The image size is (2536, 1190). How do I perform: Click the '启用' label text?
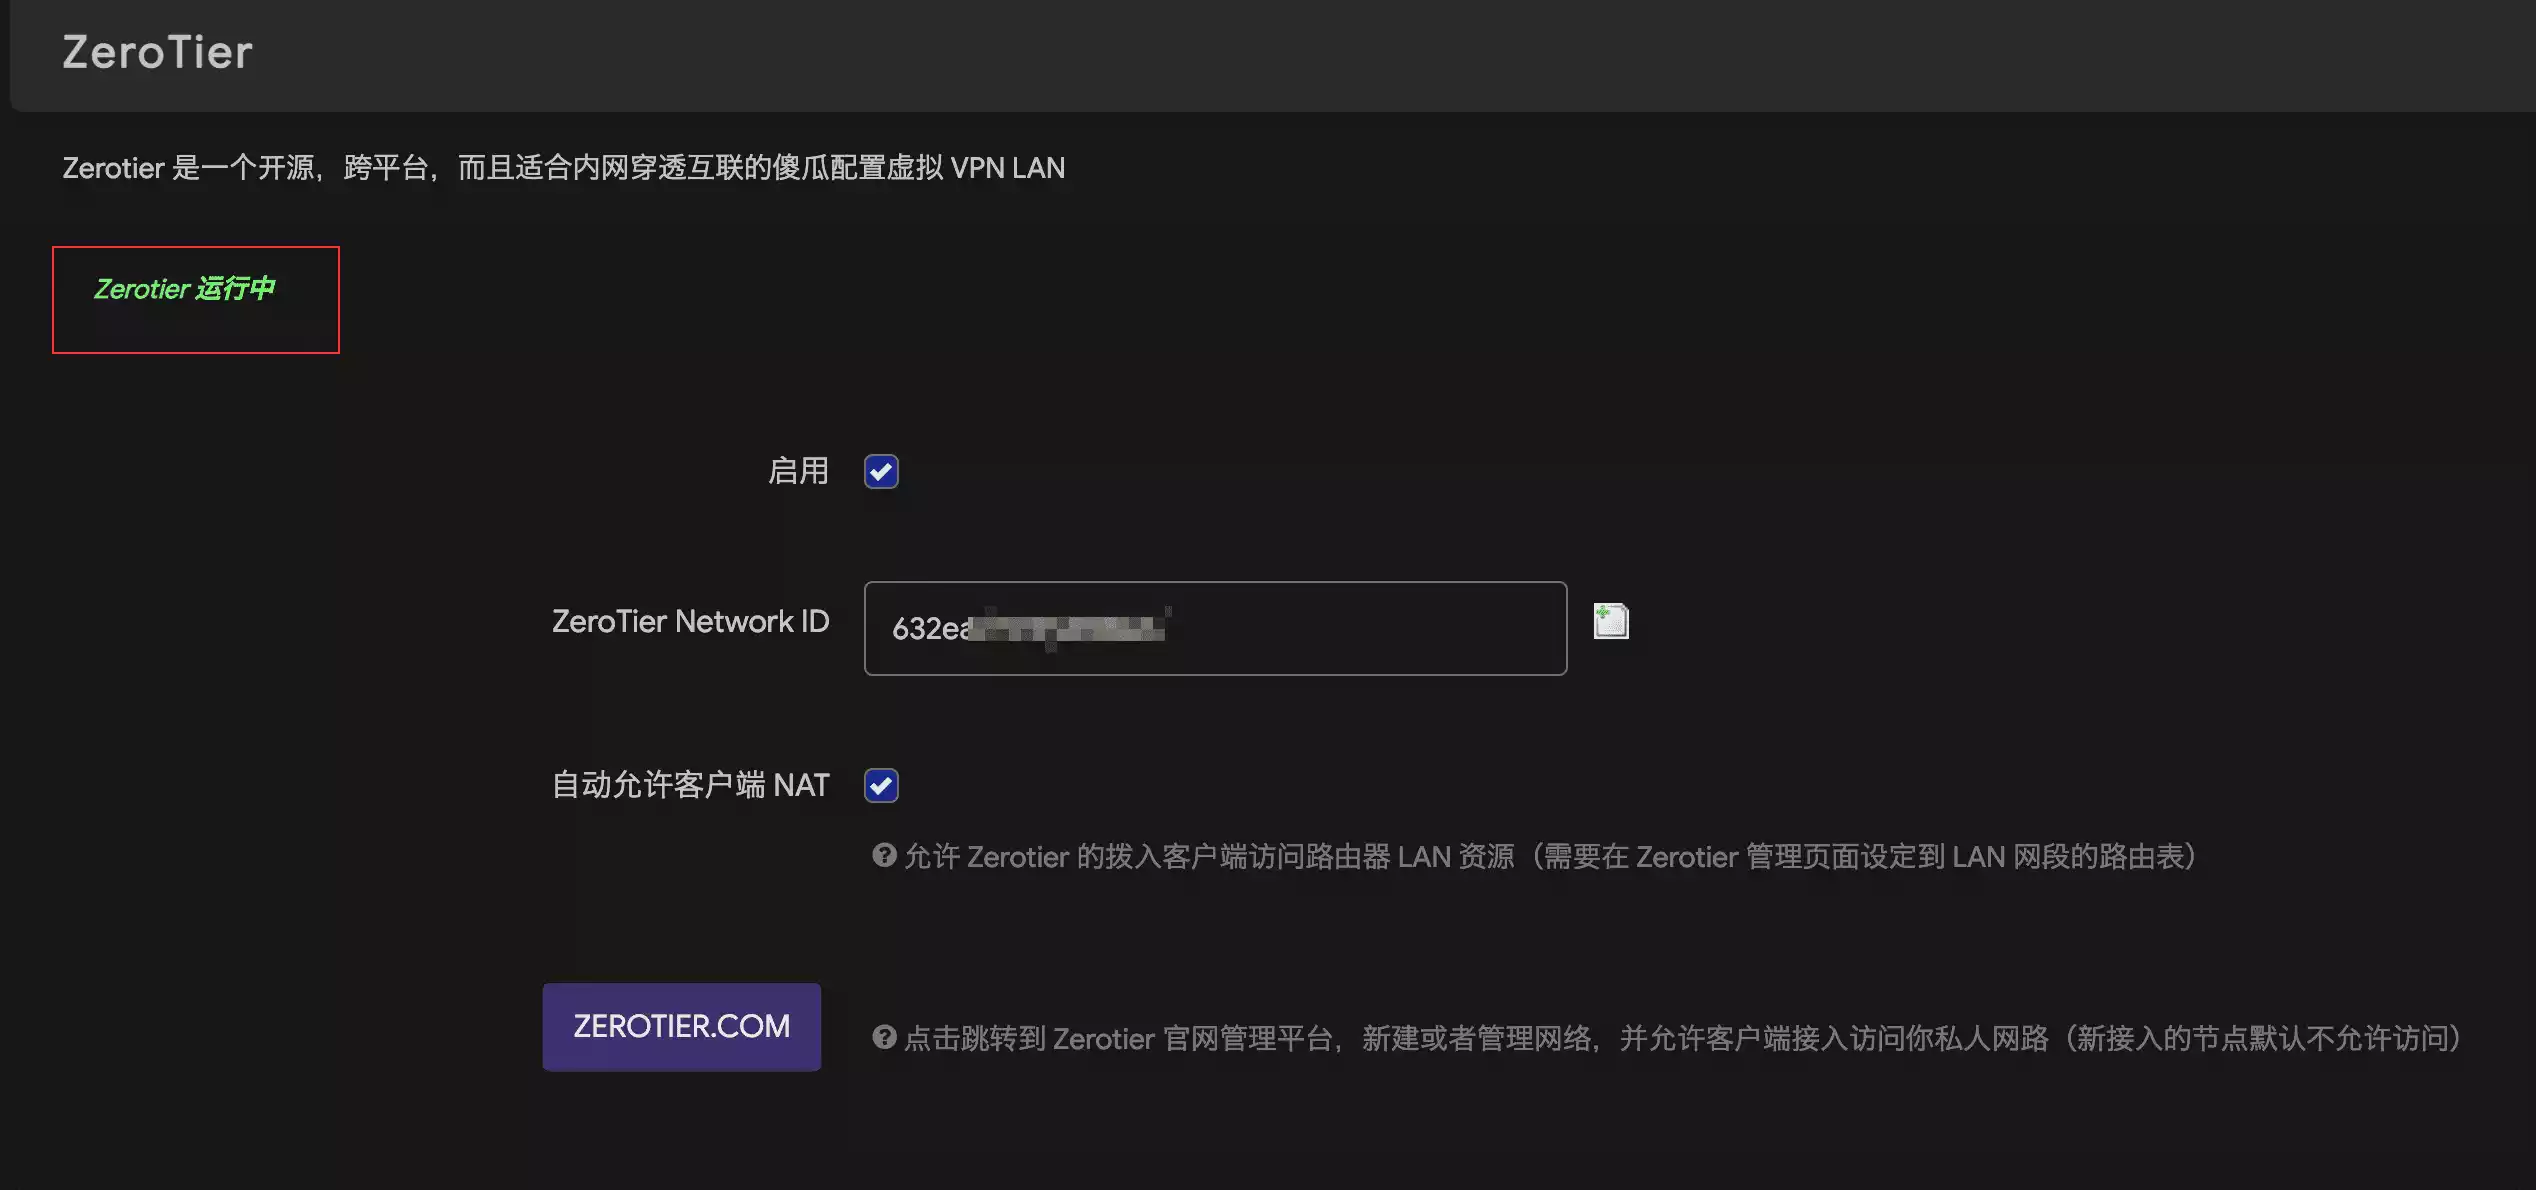[798, 471]
